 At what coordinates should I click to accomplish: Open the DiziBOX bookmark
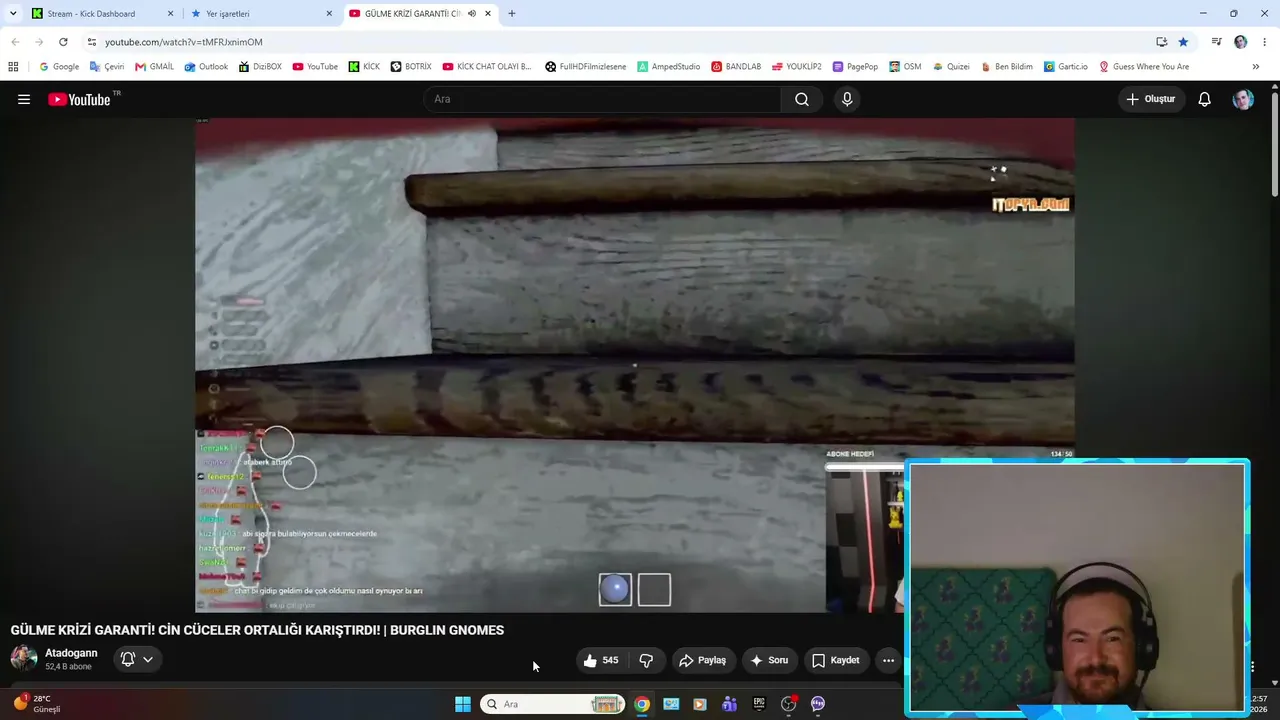pyautogui.click(x=260, y=67)
